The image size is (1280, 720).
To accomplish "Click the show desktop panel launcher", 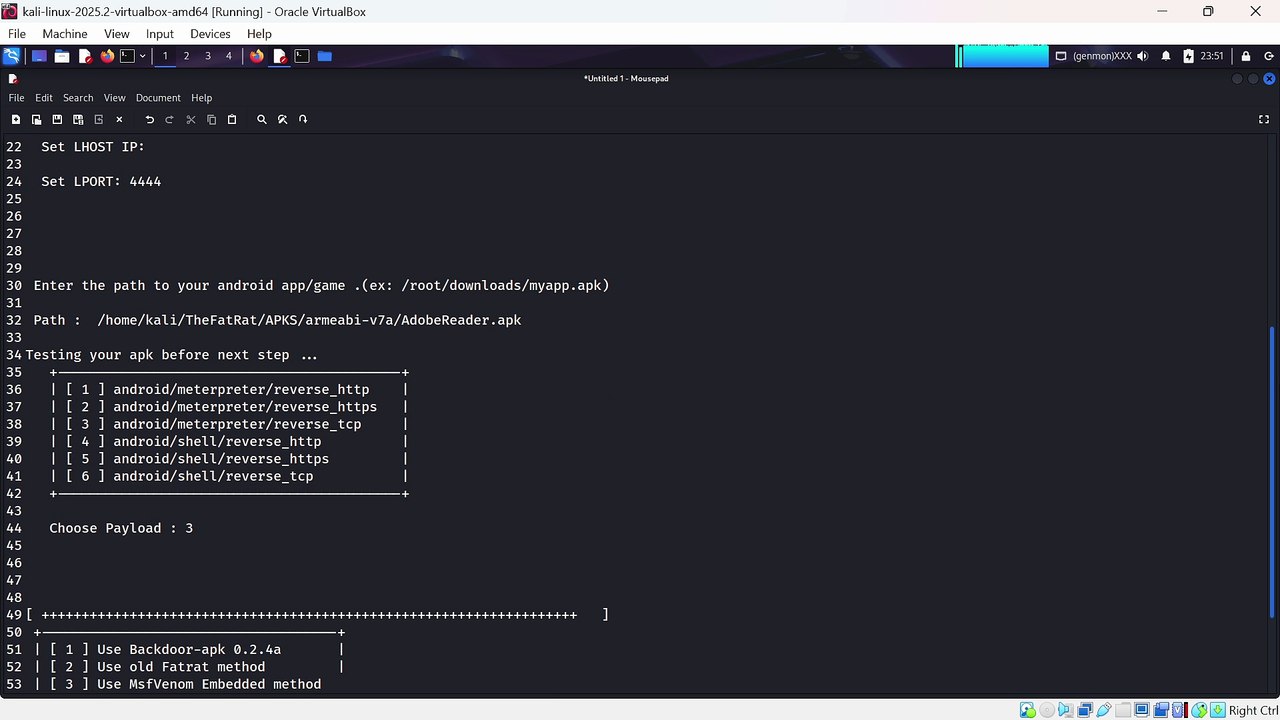I will pos(39,56).
